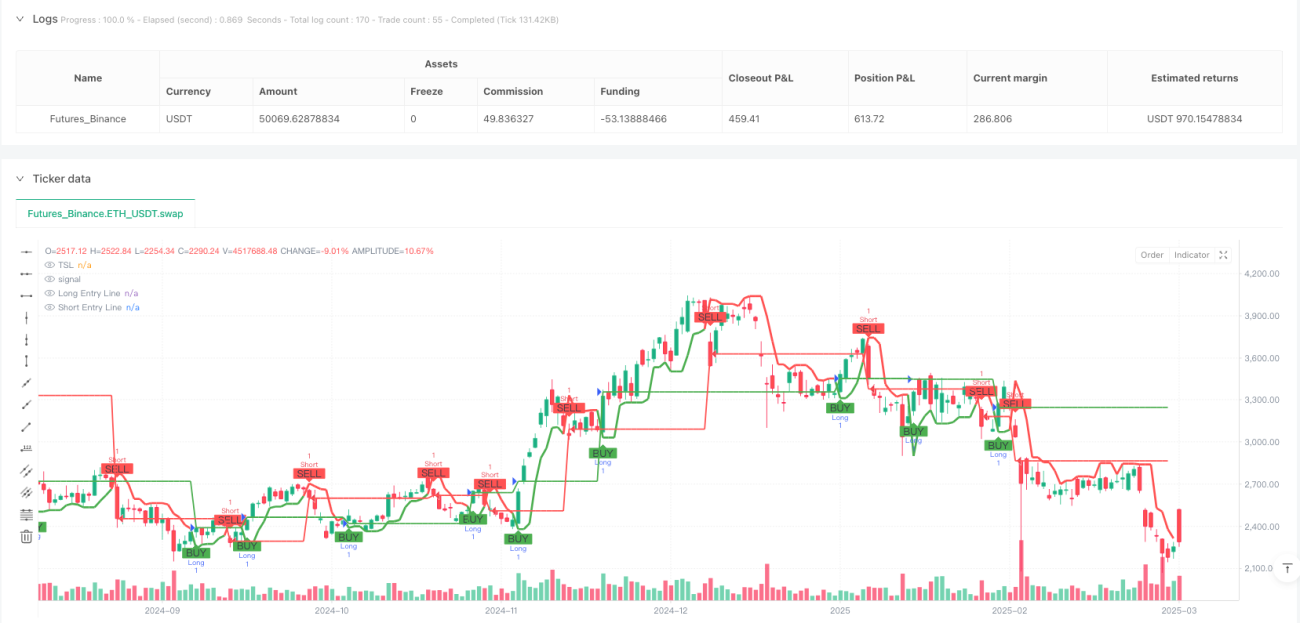Click the 2024-12 date on the time axis
The image size is (1300, 623).
[x=671, y=610]
